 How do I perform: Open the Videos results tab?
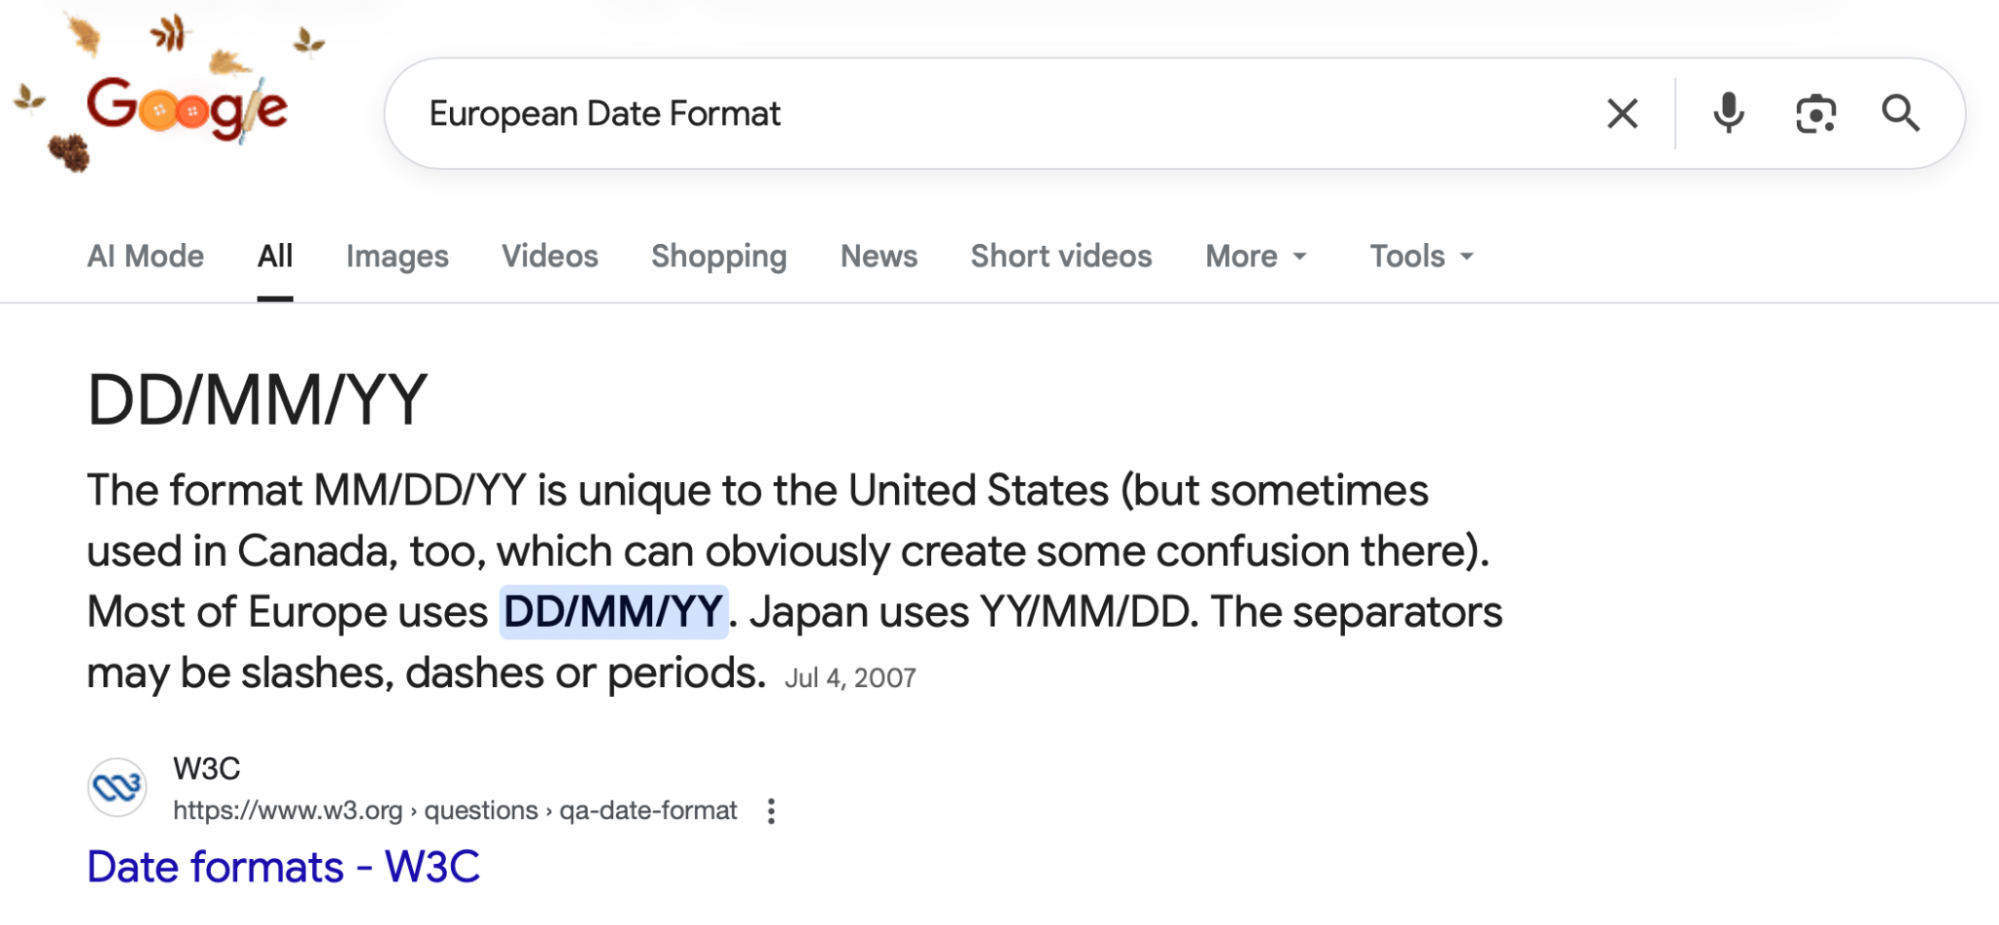550,257
